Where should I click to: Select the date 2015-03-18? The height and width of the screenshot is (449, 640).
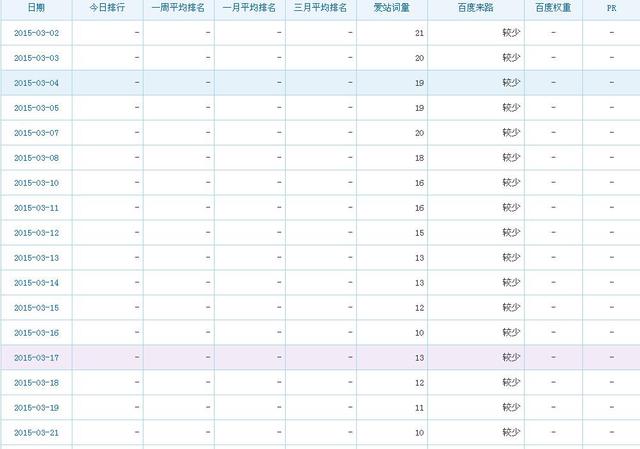36,383
